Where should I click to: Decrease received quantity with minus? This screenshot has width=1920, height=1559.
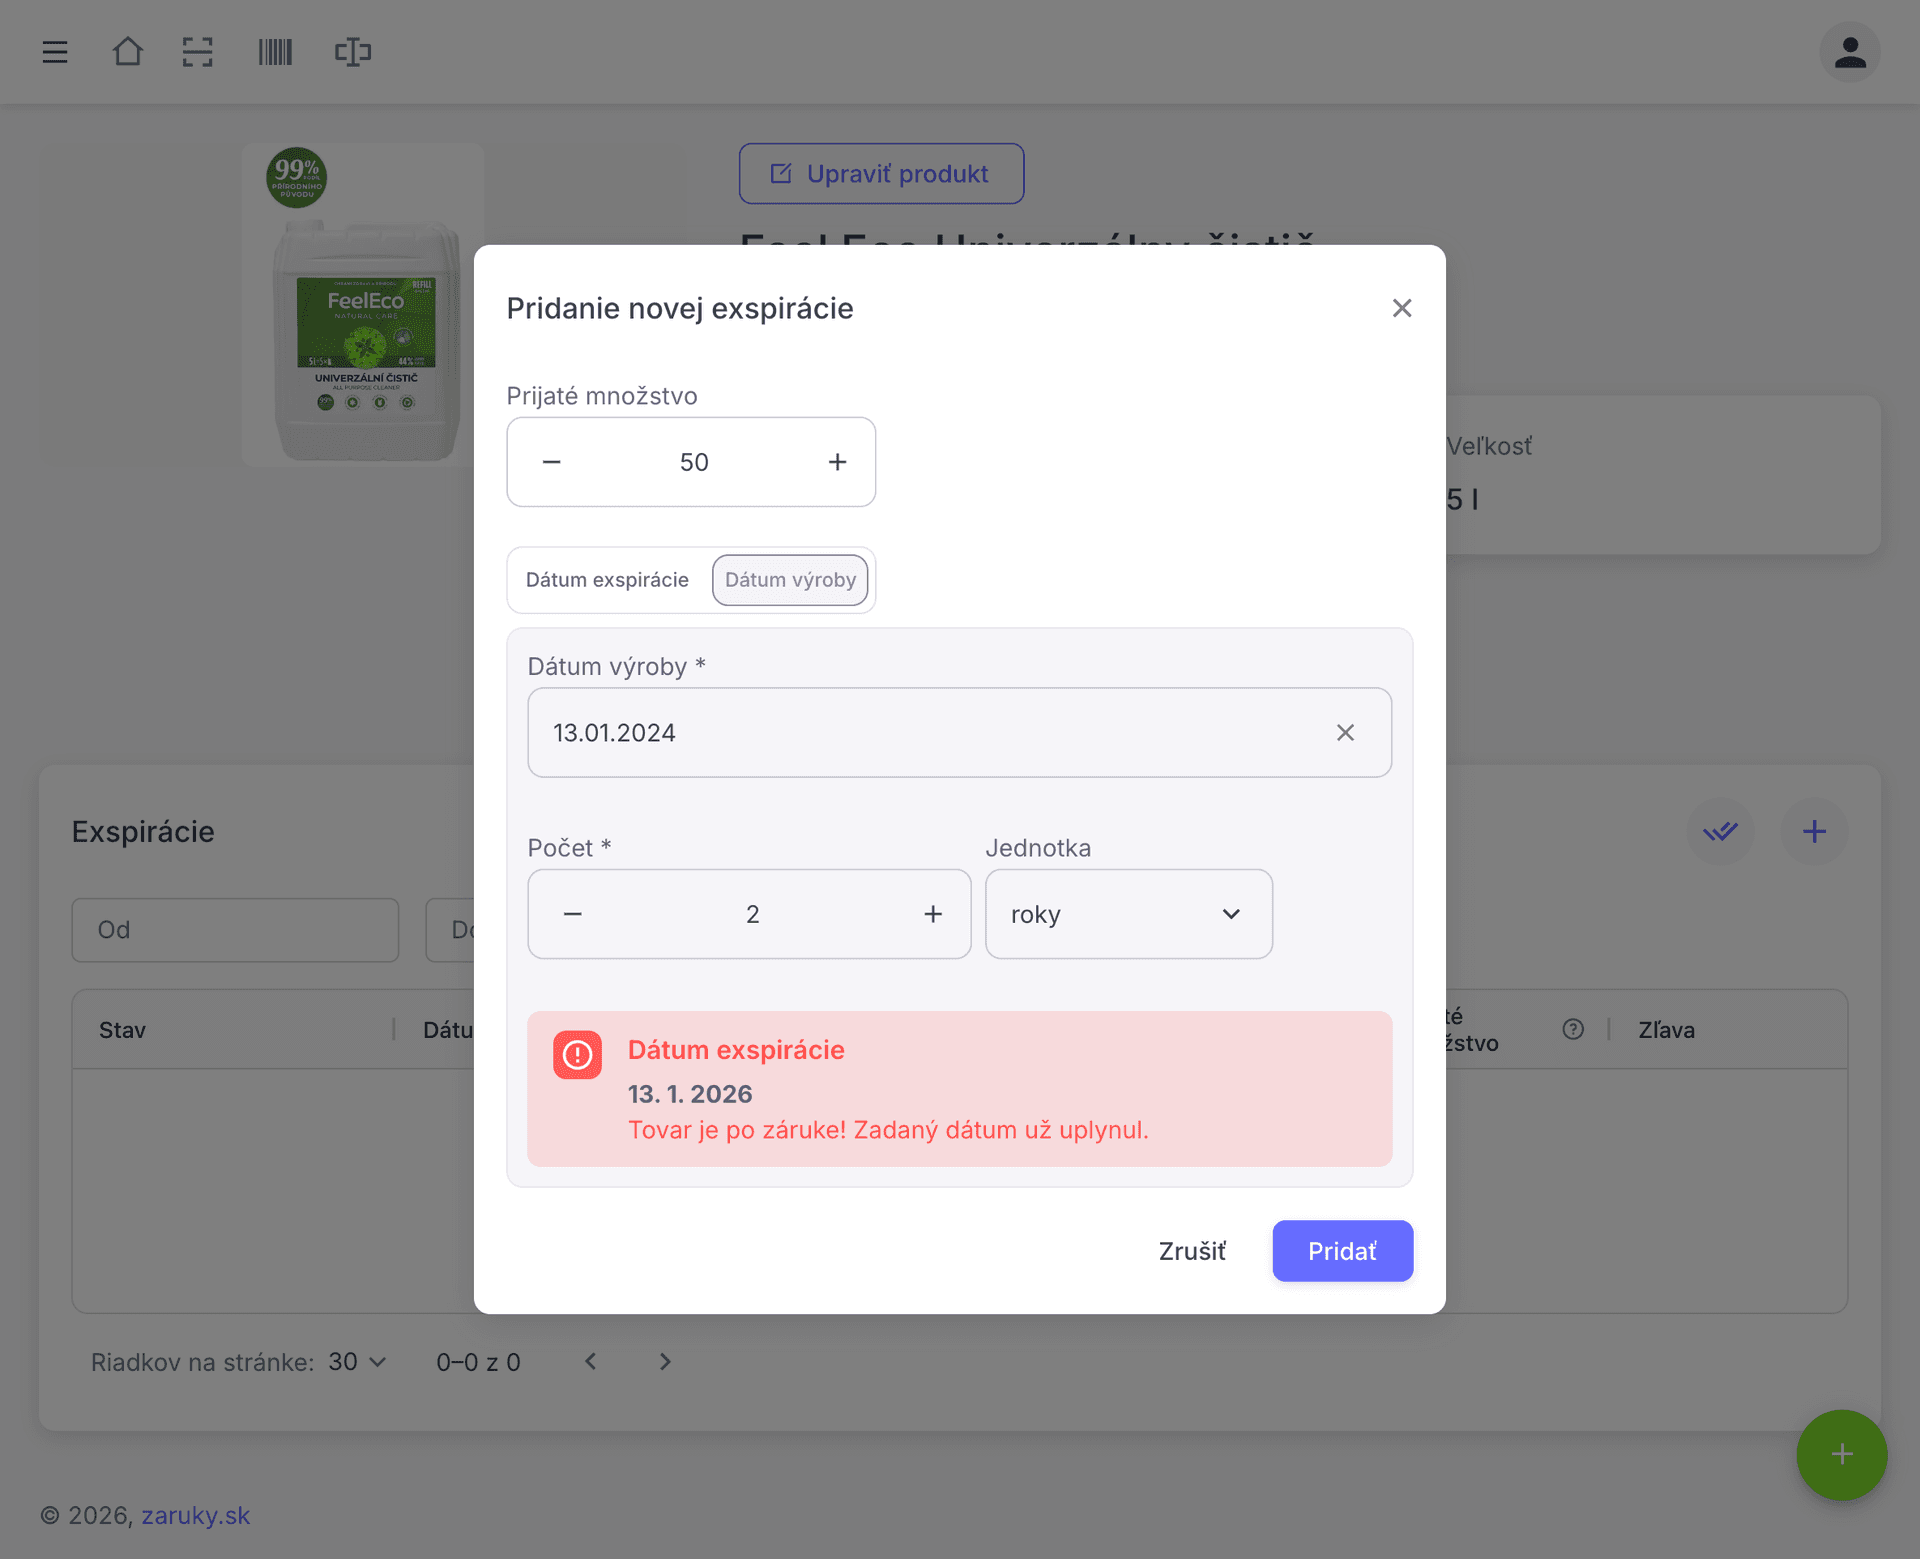551,462
